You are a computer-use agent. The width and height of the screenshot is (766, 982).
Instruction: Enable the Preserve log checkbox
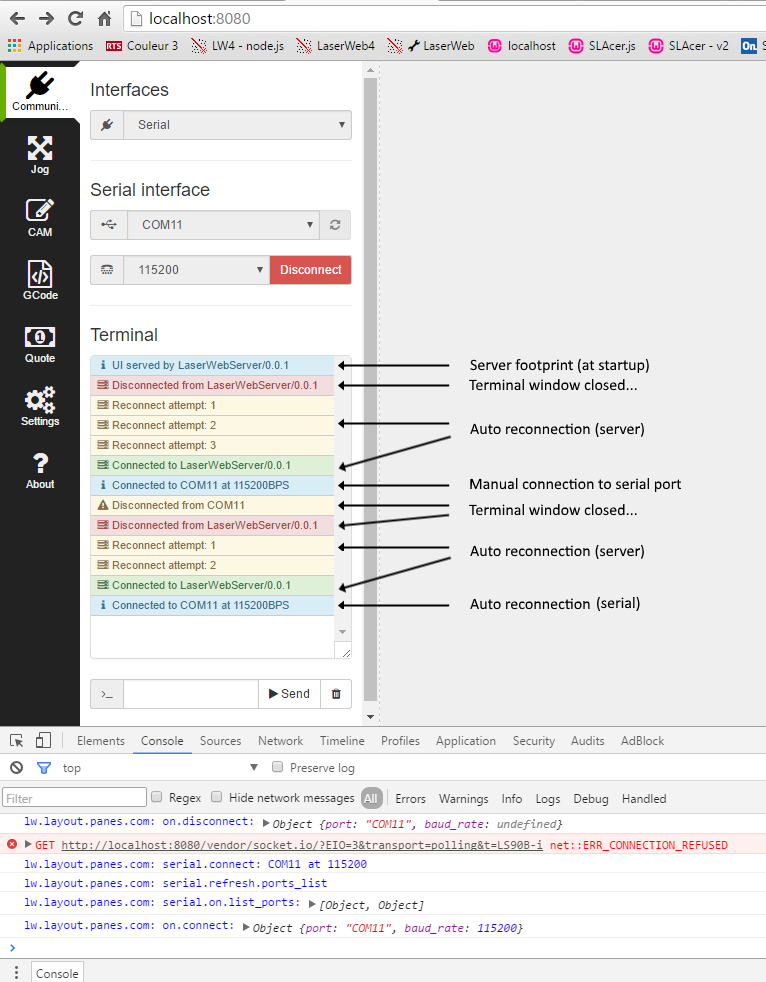tap(277, 767)
